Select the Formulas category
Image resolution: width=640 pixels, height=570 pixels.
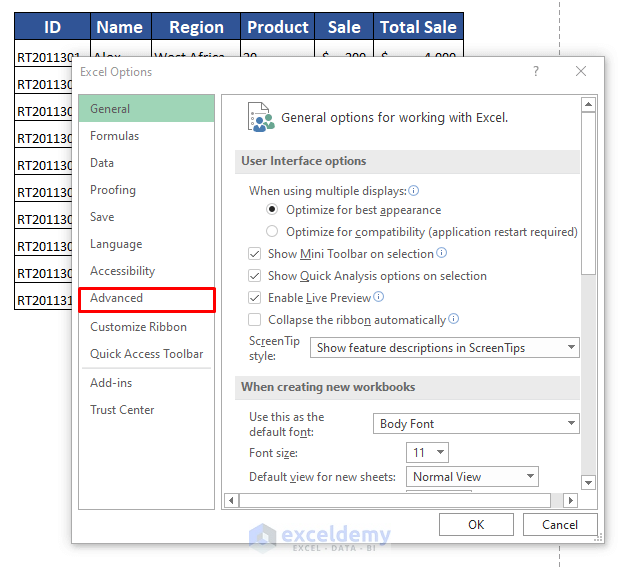(147, 136)
